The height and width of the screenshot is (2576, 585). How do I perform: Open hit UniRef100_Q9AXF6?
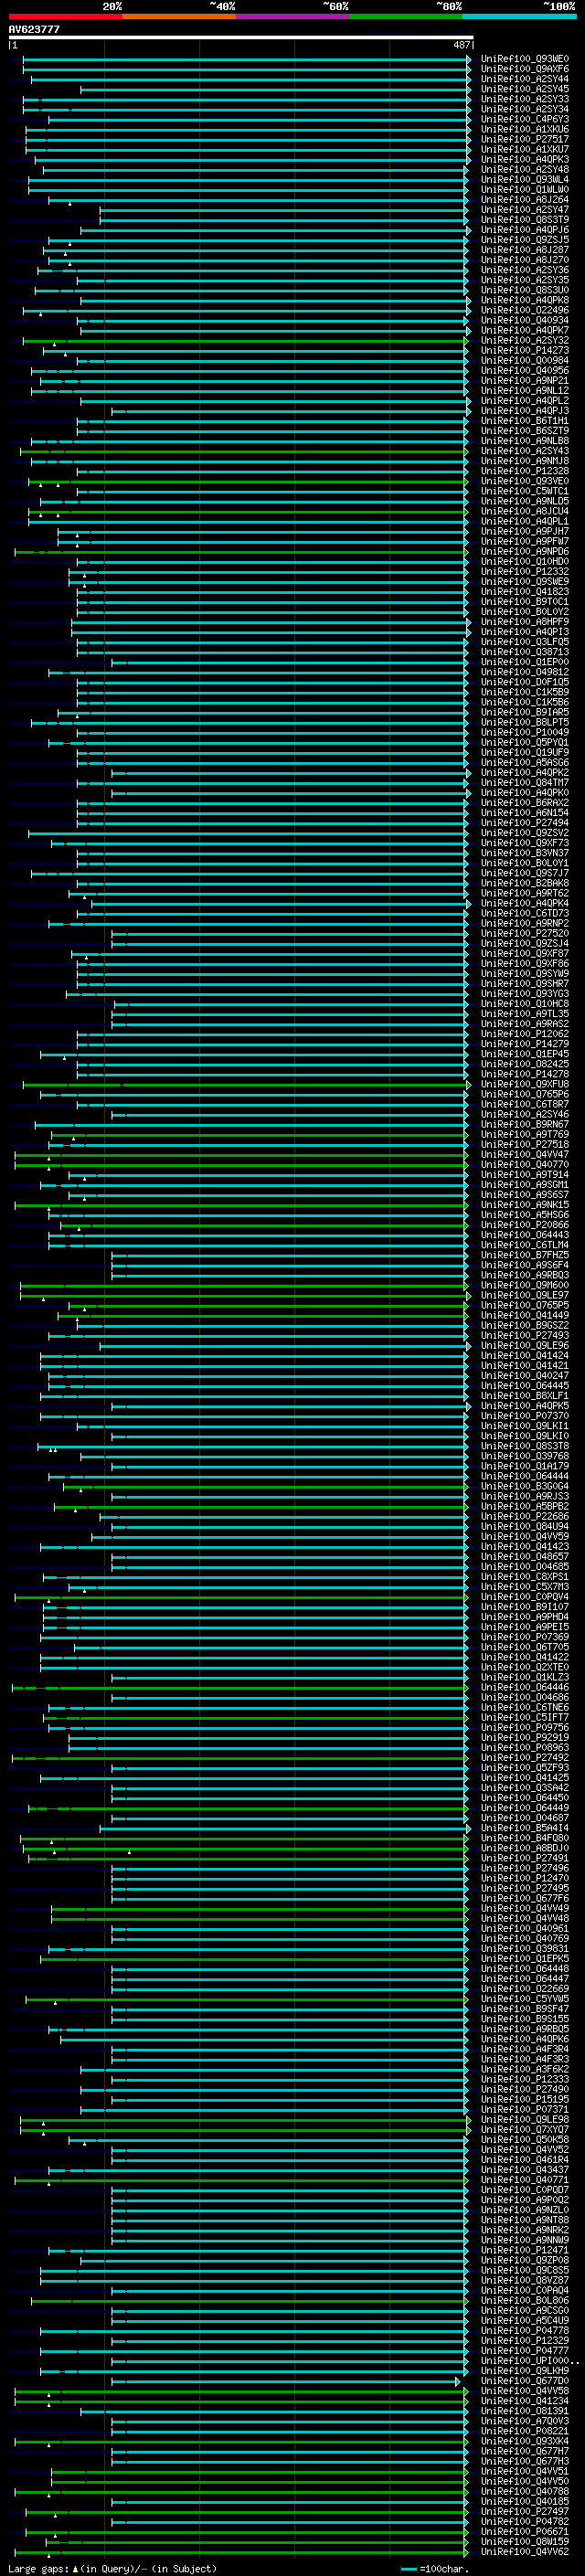pyautogui.click(x=525, y=69)
